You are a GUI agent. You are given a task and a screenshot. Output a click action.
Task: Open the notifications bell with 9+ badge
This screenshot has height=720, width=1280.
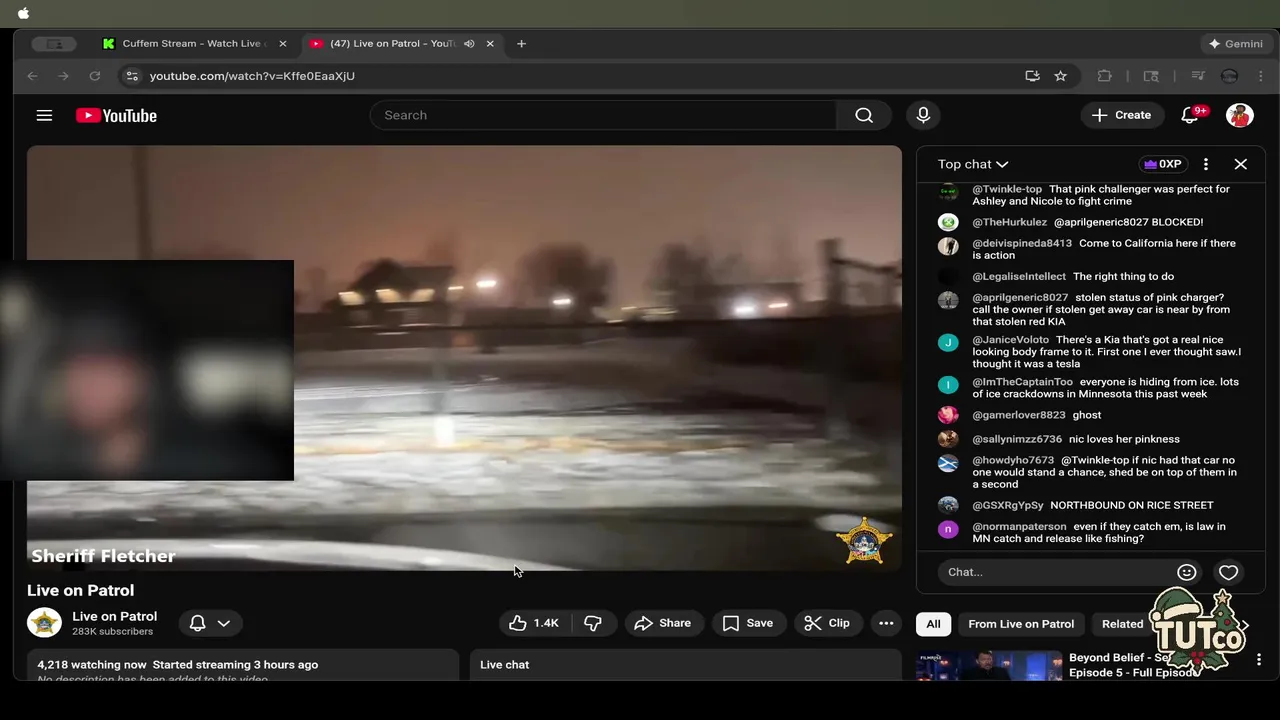[1190, 115]
